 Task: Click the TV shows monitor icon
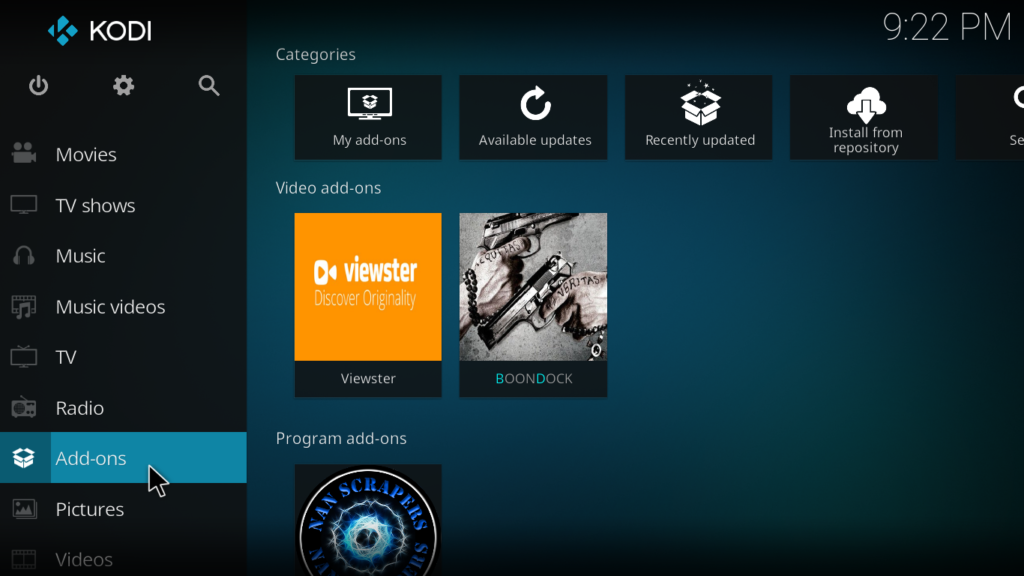tap(24, 205)
